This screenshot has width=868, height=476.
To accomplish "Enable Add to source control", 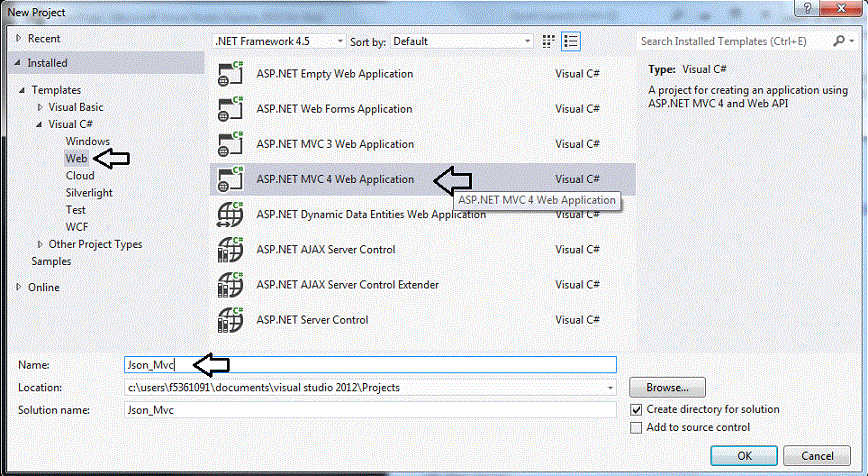I will click(636, 428).
